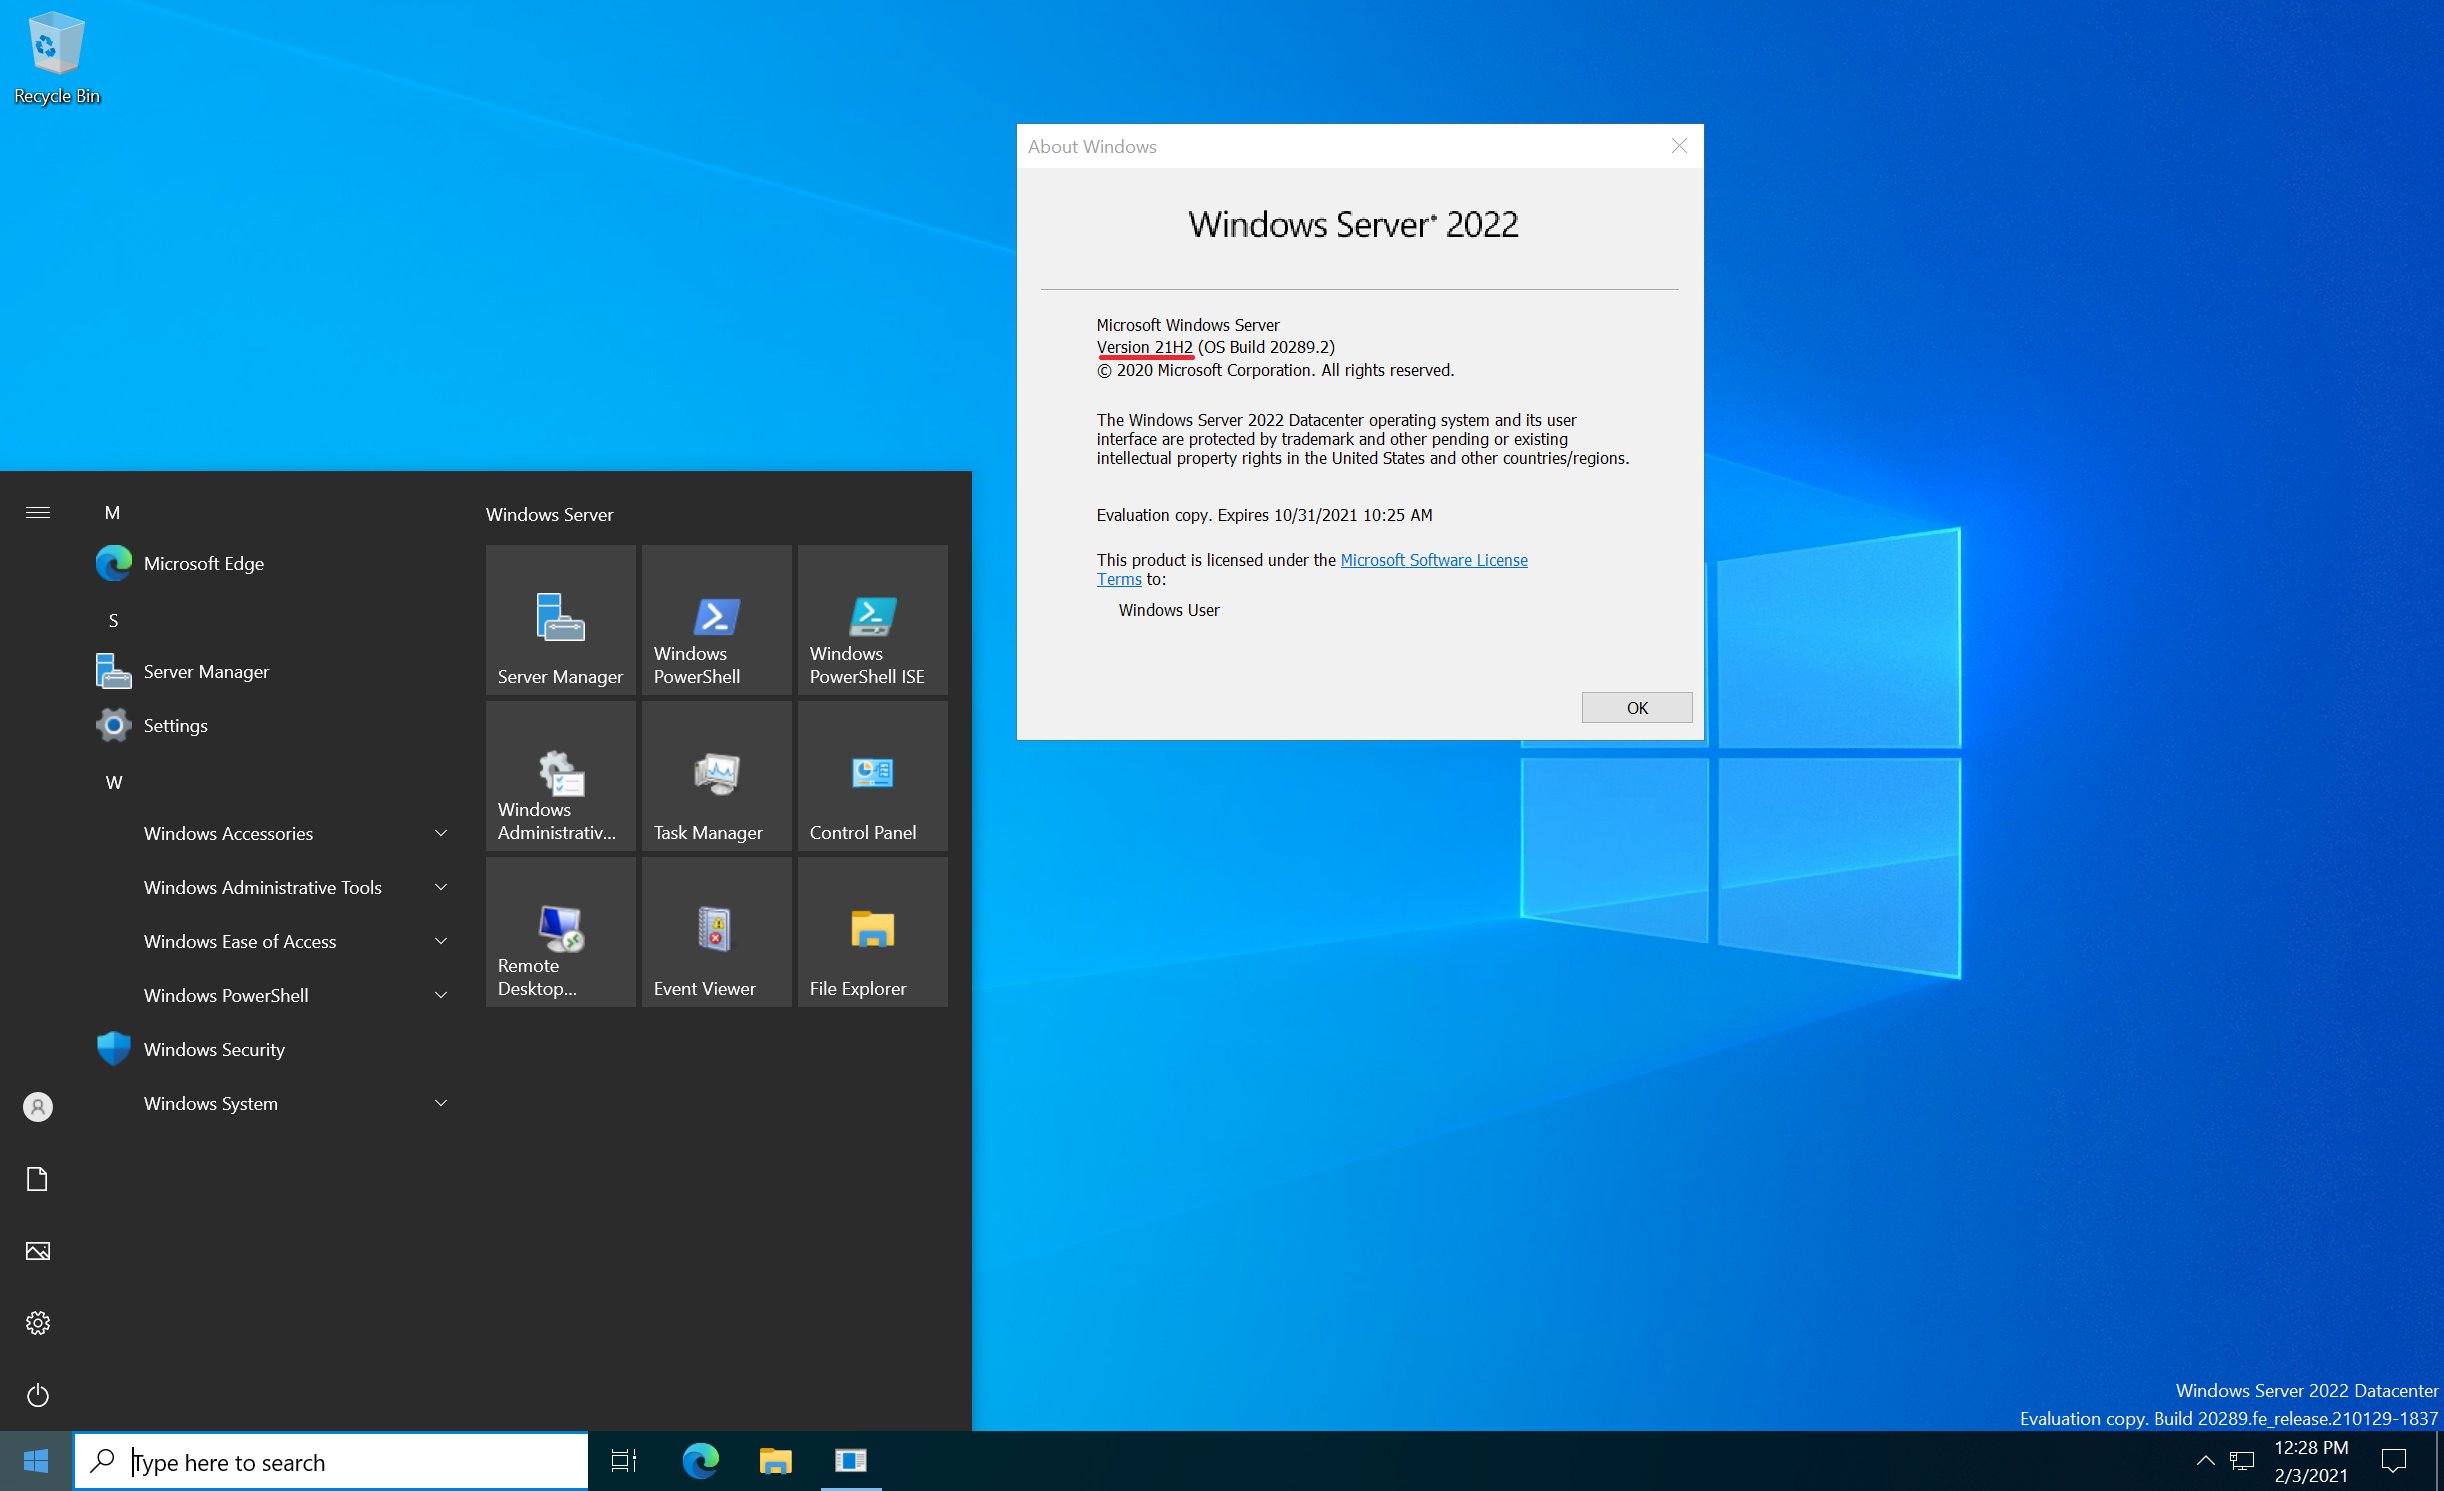Select Settings in the app list

pos(175,725)
